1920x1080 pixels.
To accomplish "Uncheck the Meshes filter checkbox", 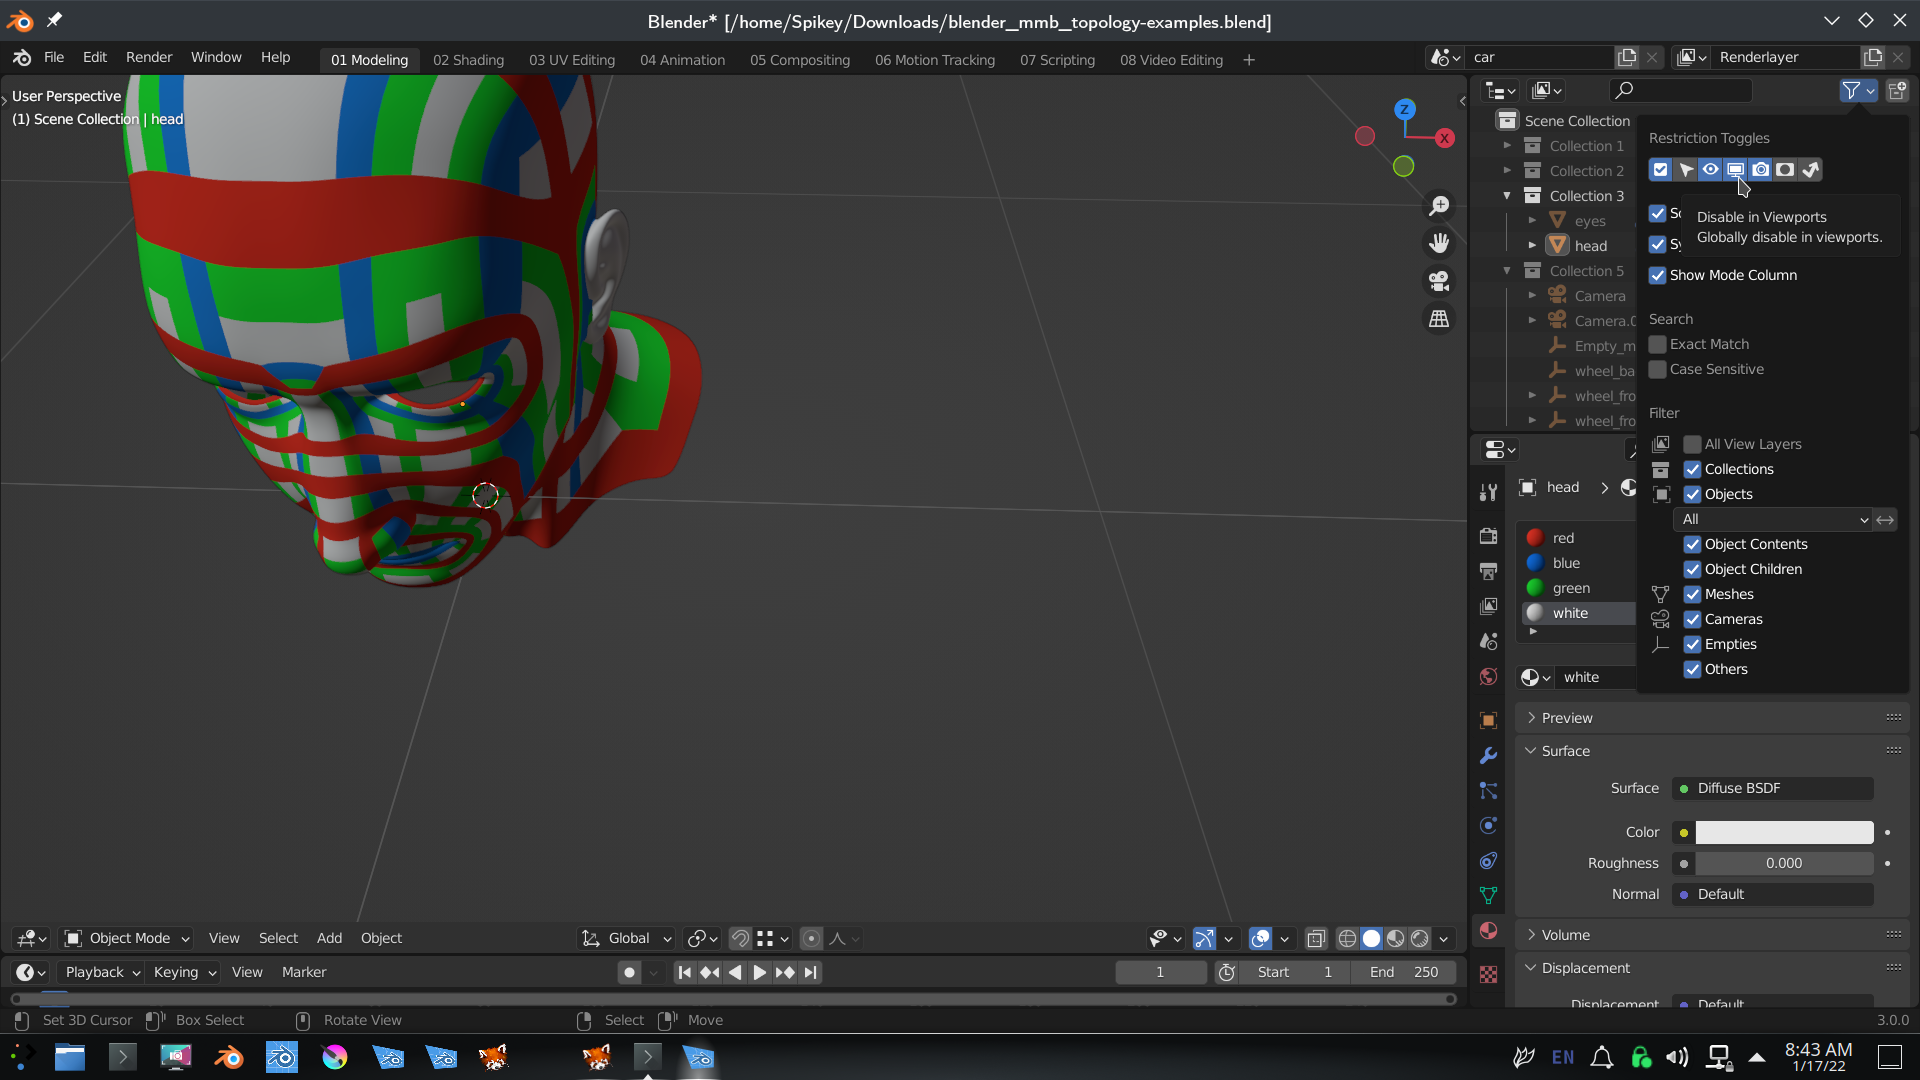I will click(x=1693, y=594).
